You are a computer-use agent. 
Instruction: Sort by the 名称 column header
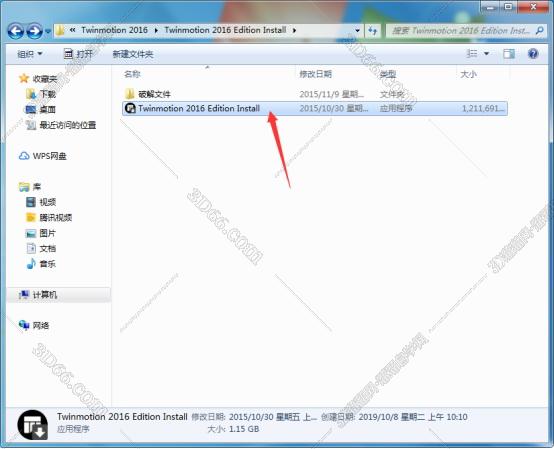click(132, 74)
